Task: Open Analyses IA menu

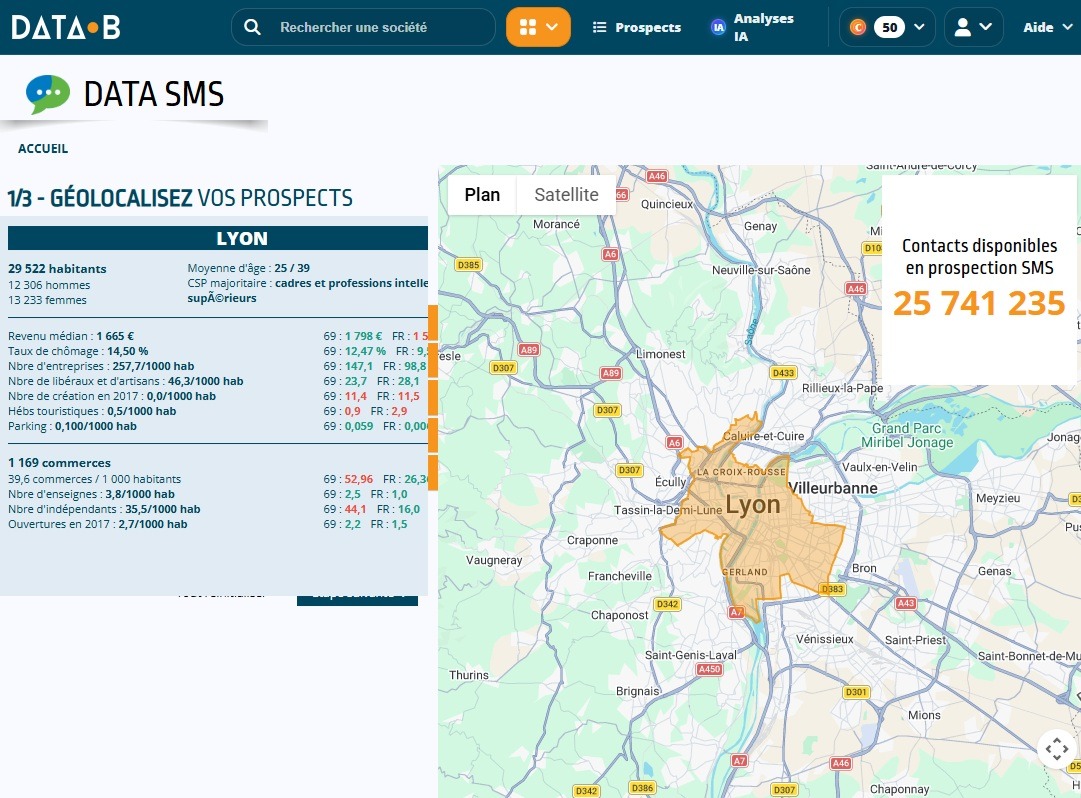Action: point(751,28)
